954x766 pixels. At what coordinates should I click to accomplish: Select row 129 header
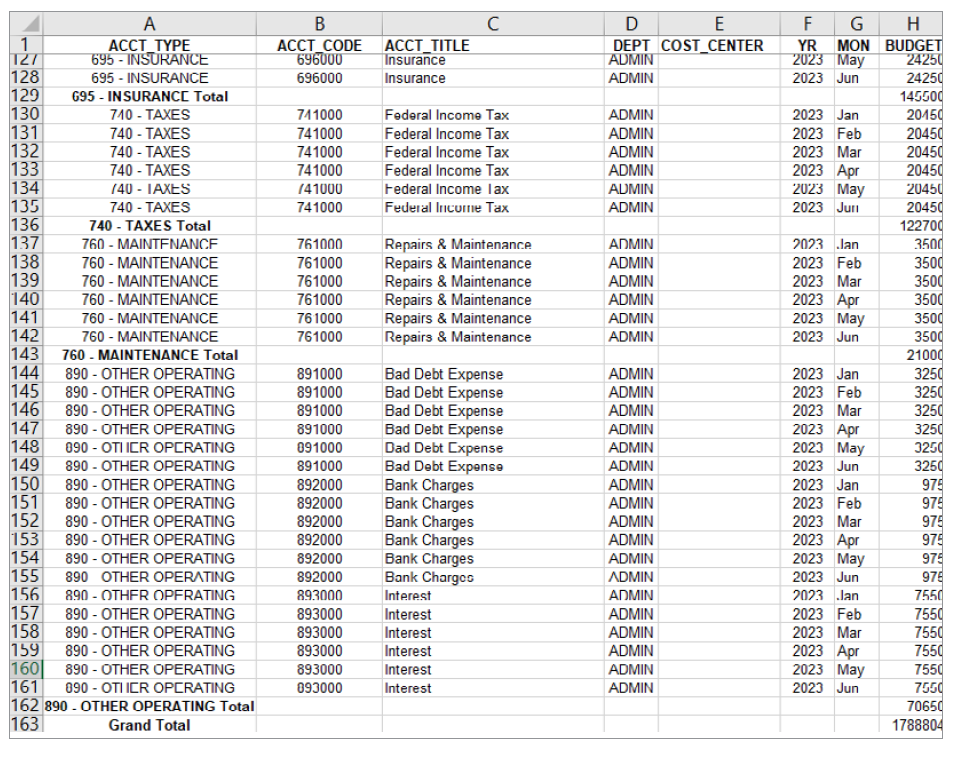click(x=26, y=96)
